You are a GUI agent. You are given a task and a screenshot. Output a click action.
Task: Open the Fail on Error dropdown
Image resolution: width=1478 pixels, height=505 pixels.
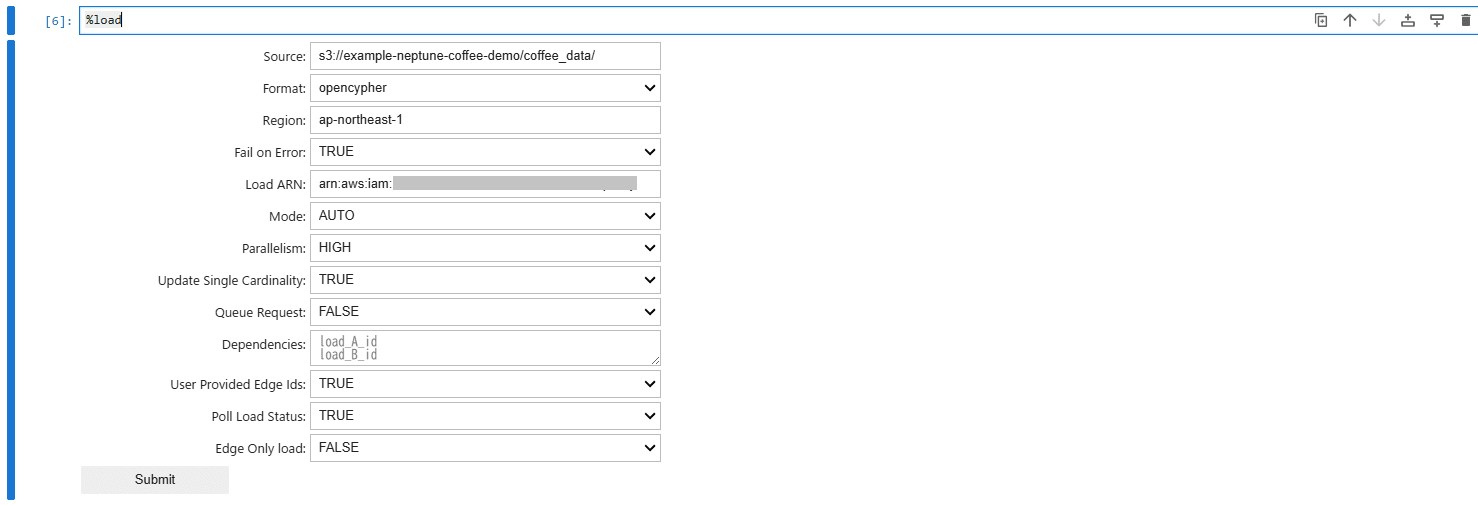[x=485, y=152]
